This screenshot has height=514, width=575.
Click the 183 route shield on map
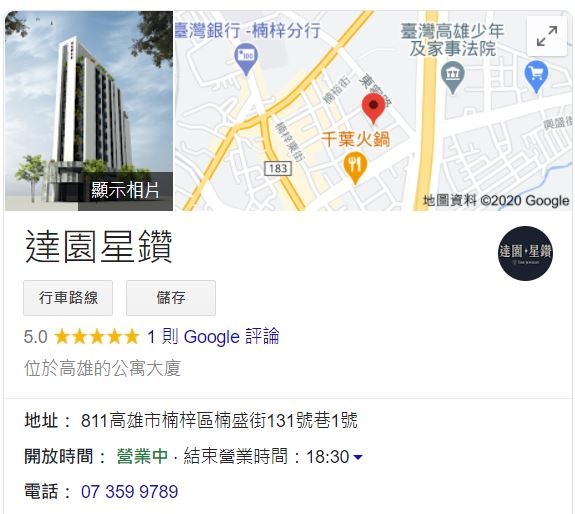click(x=278, y=168)
